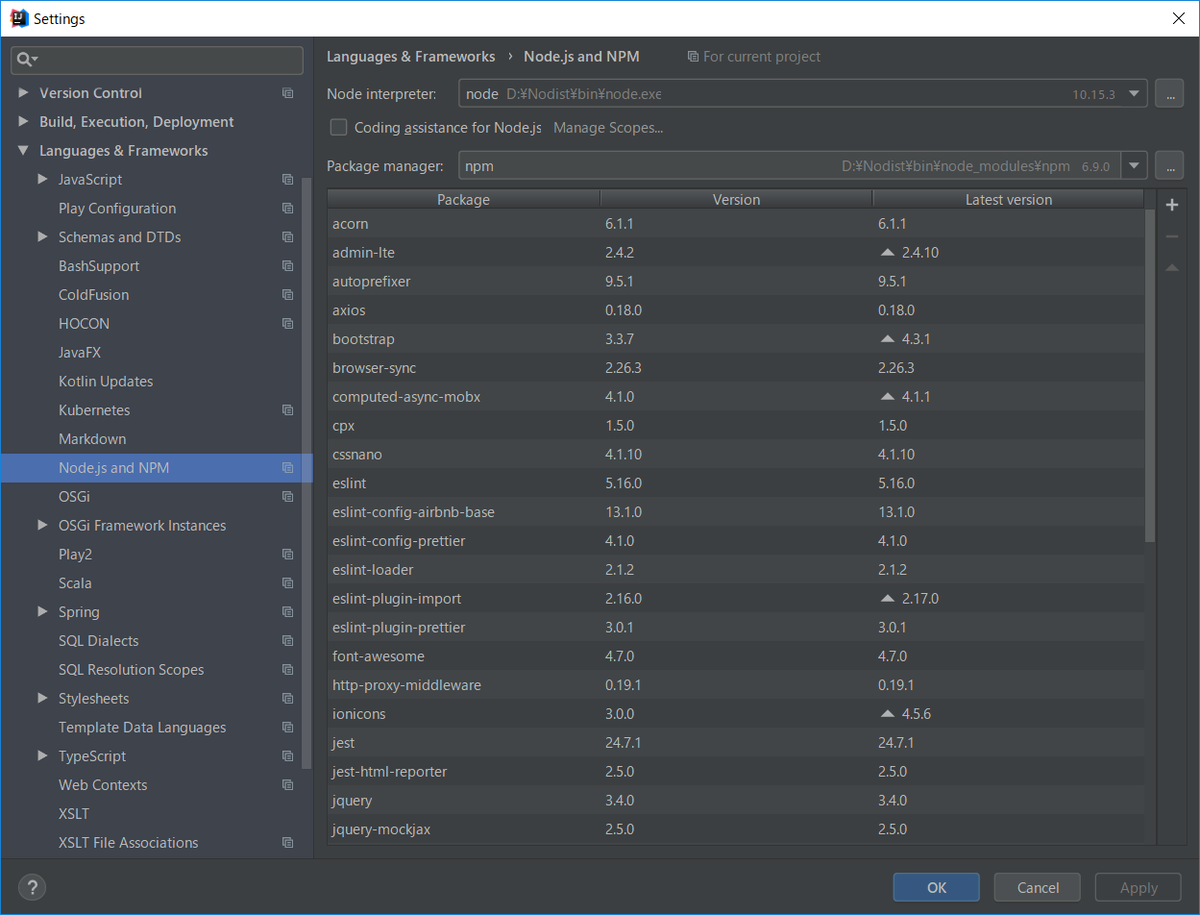
Task: Click the upgrade package arrow icon
Action: point(1172,267)
